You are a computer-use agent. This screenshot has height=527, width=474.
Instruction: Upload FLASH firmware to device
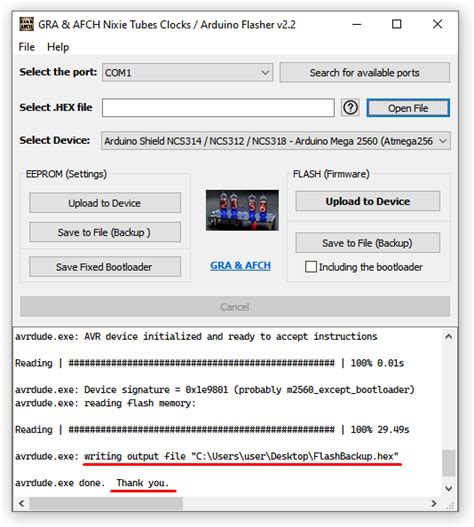click(367, 201)
